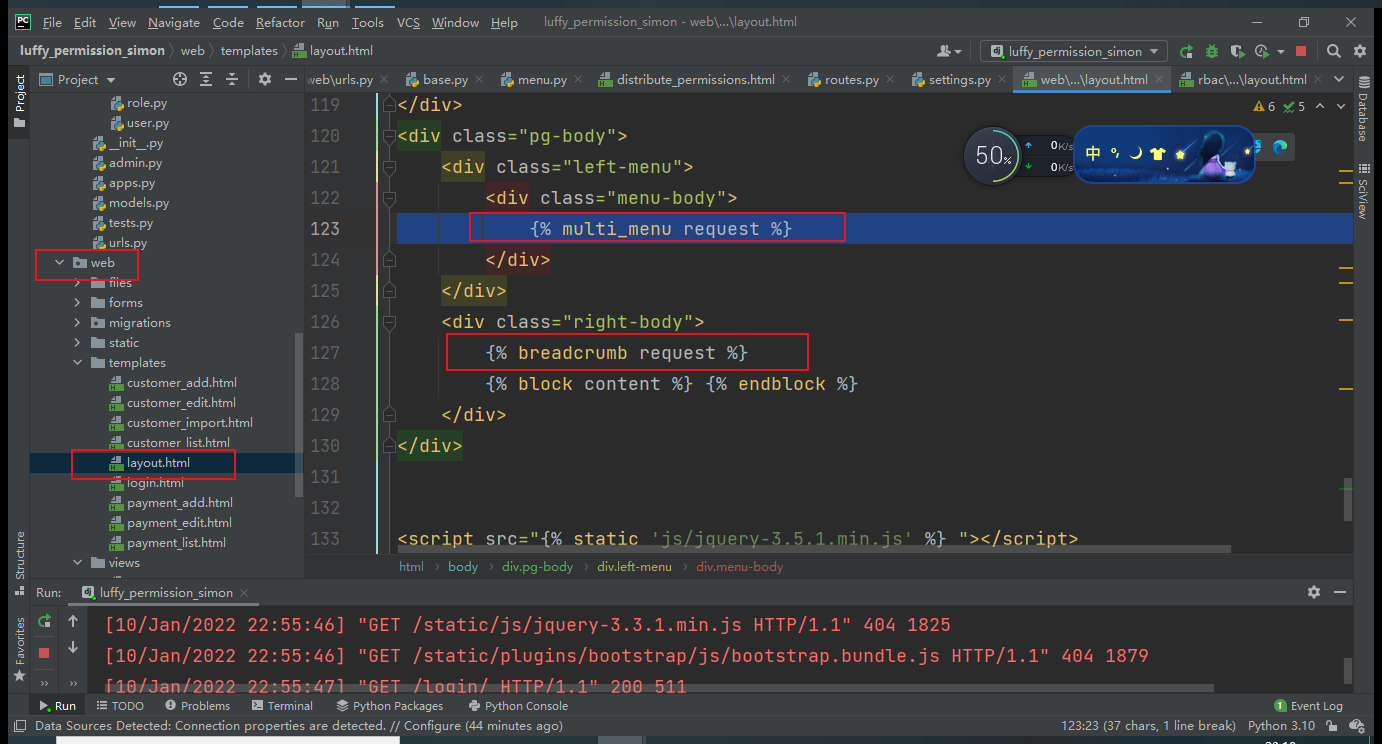
Task: Expand the forms folder
Action: click(x=77, y=303)
